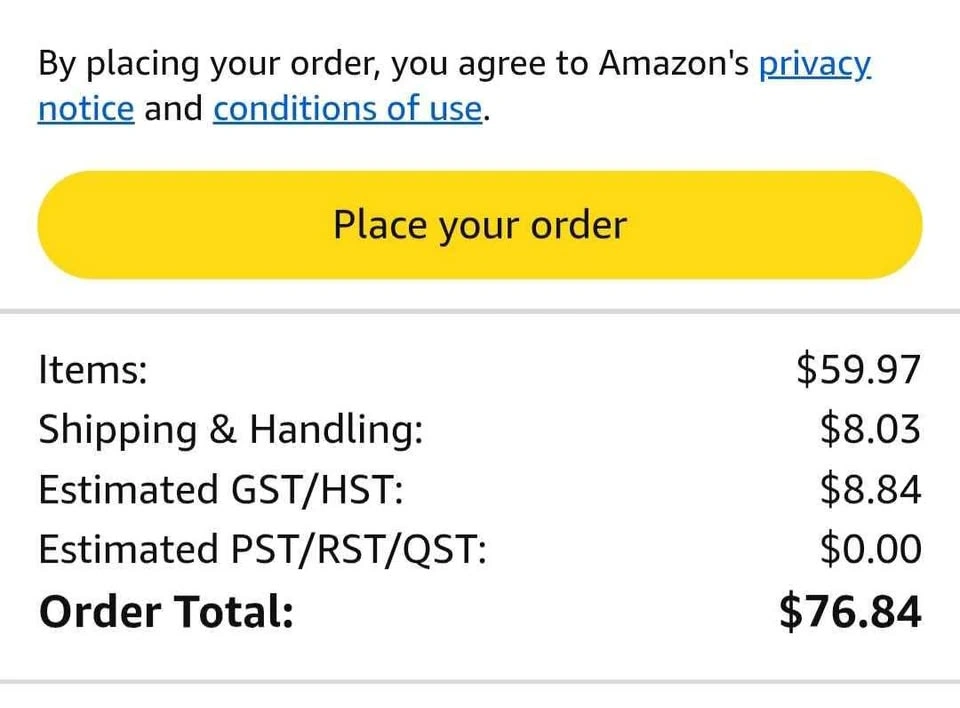Open the conditions of use link
This screenshot has height=708, width=960.
click(348, 108)
